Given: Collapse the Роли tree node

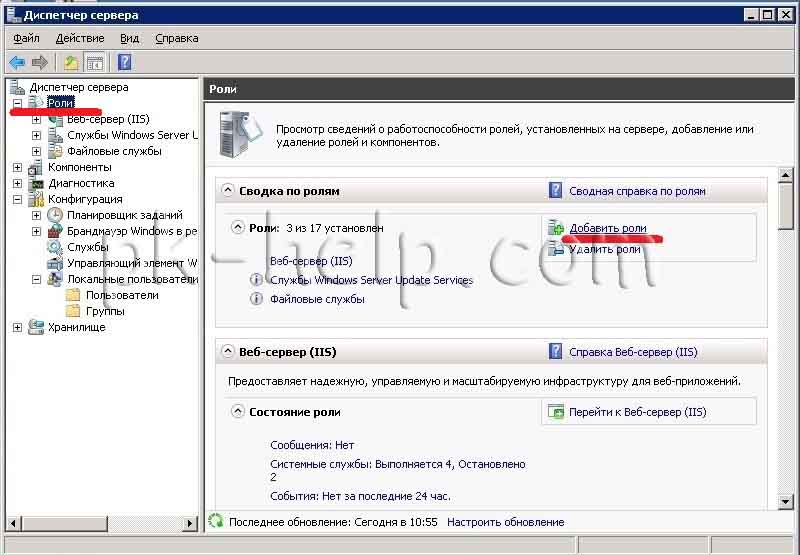Looking at the screenshot, I should coord(17,103).
